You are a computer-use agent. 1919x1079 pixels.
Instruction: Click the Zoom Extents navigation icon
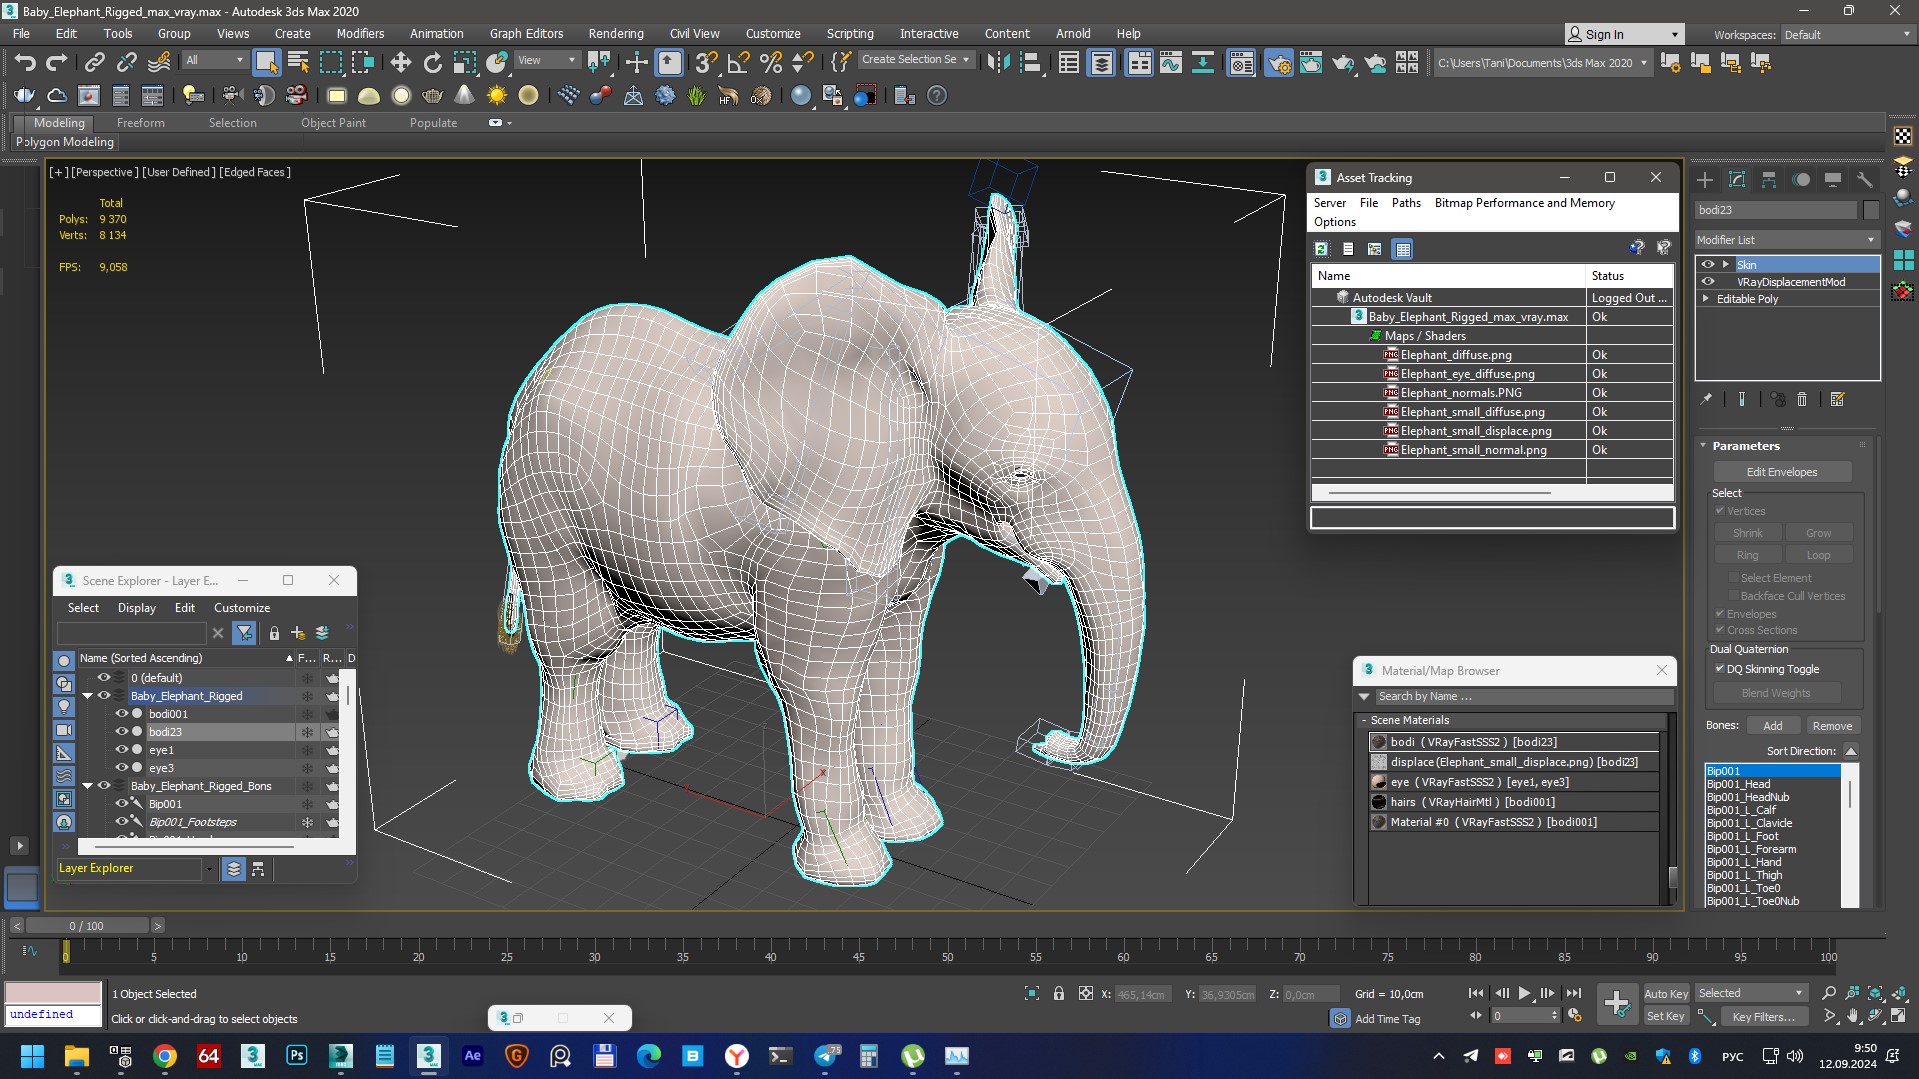click(1875, 993)
